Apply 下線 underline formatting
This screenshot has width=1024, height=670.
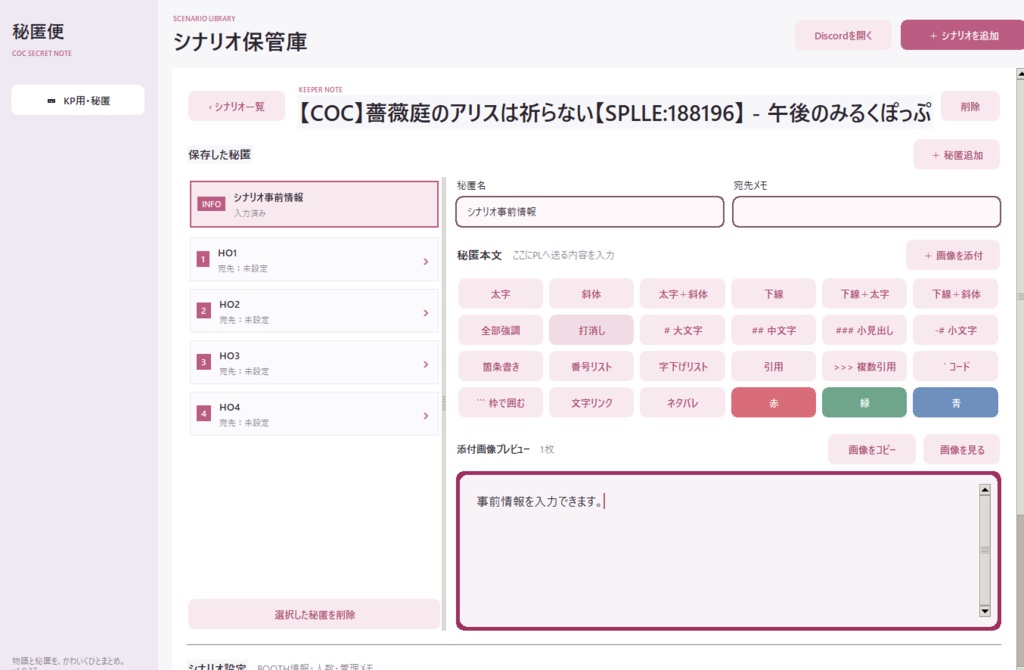[773, 294]
